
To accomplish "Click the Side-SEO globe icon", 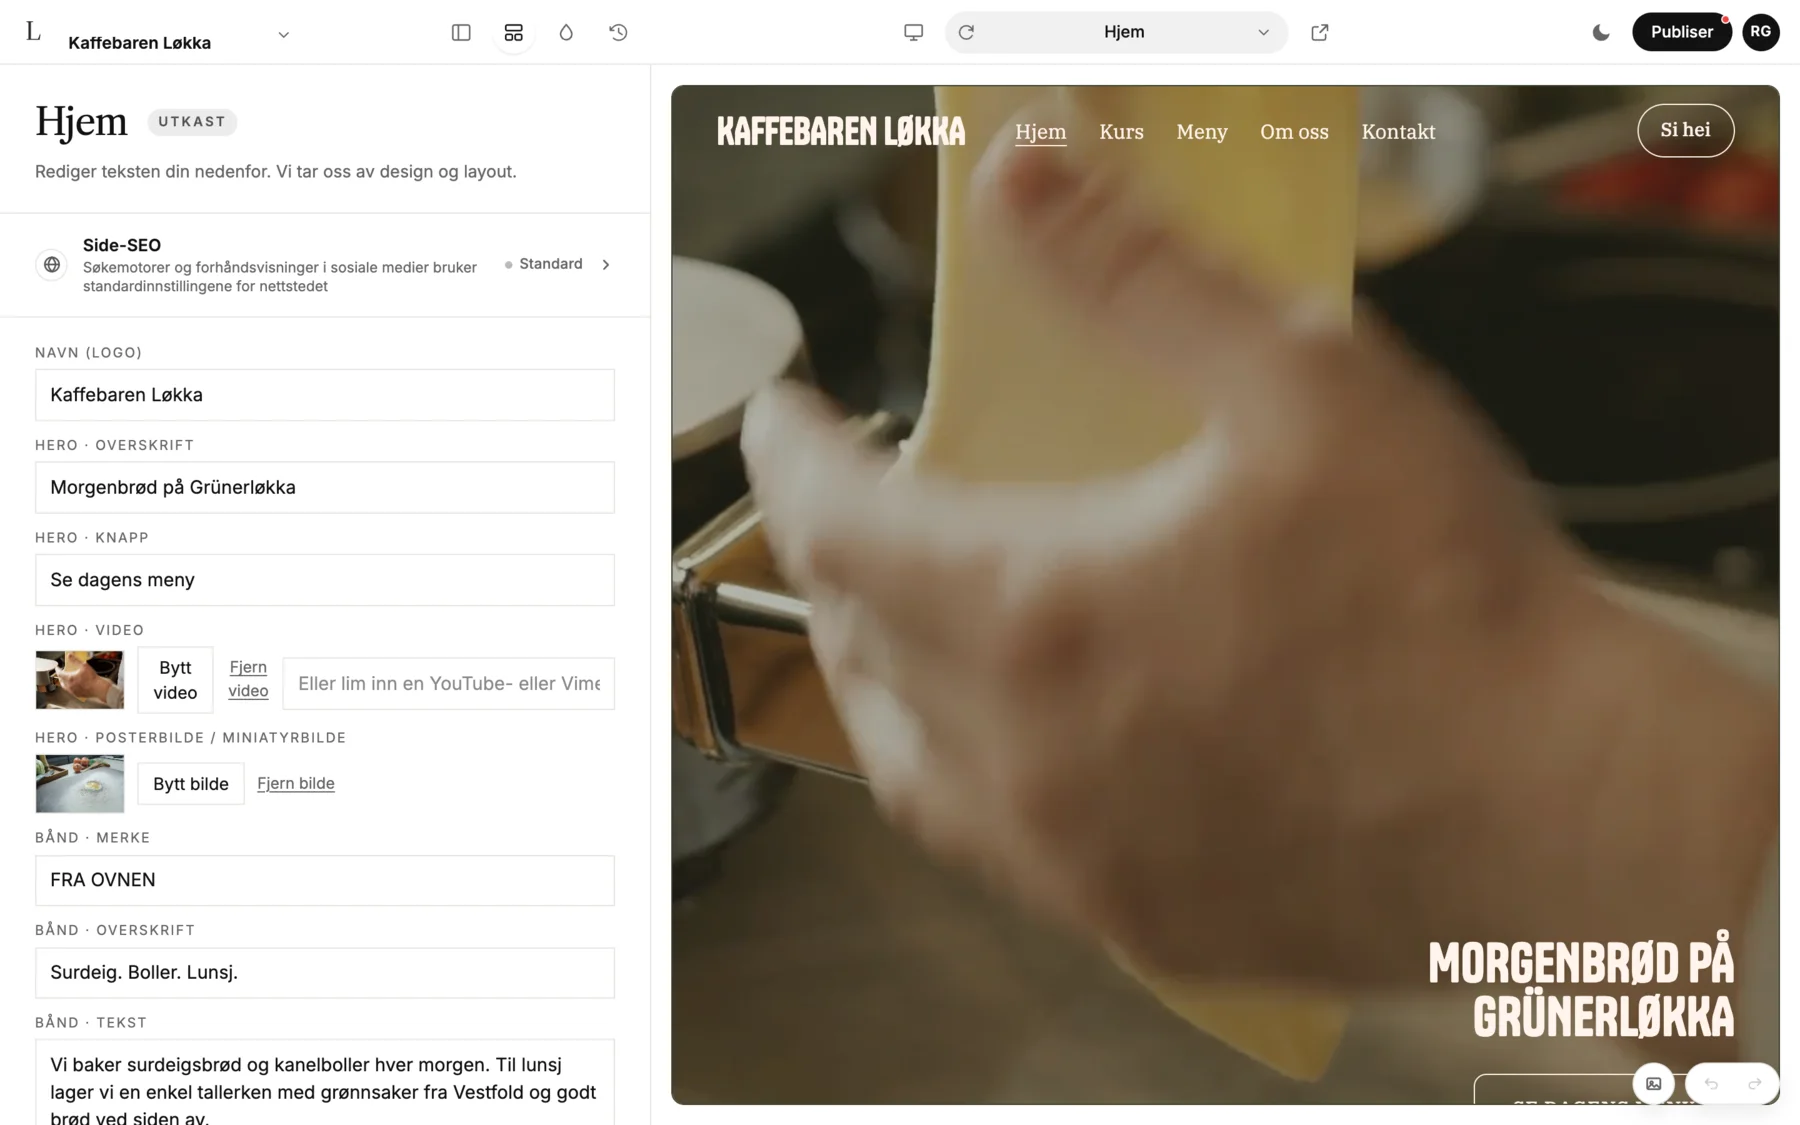I will pos(52,265).
